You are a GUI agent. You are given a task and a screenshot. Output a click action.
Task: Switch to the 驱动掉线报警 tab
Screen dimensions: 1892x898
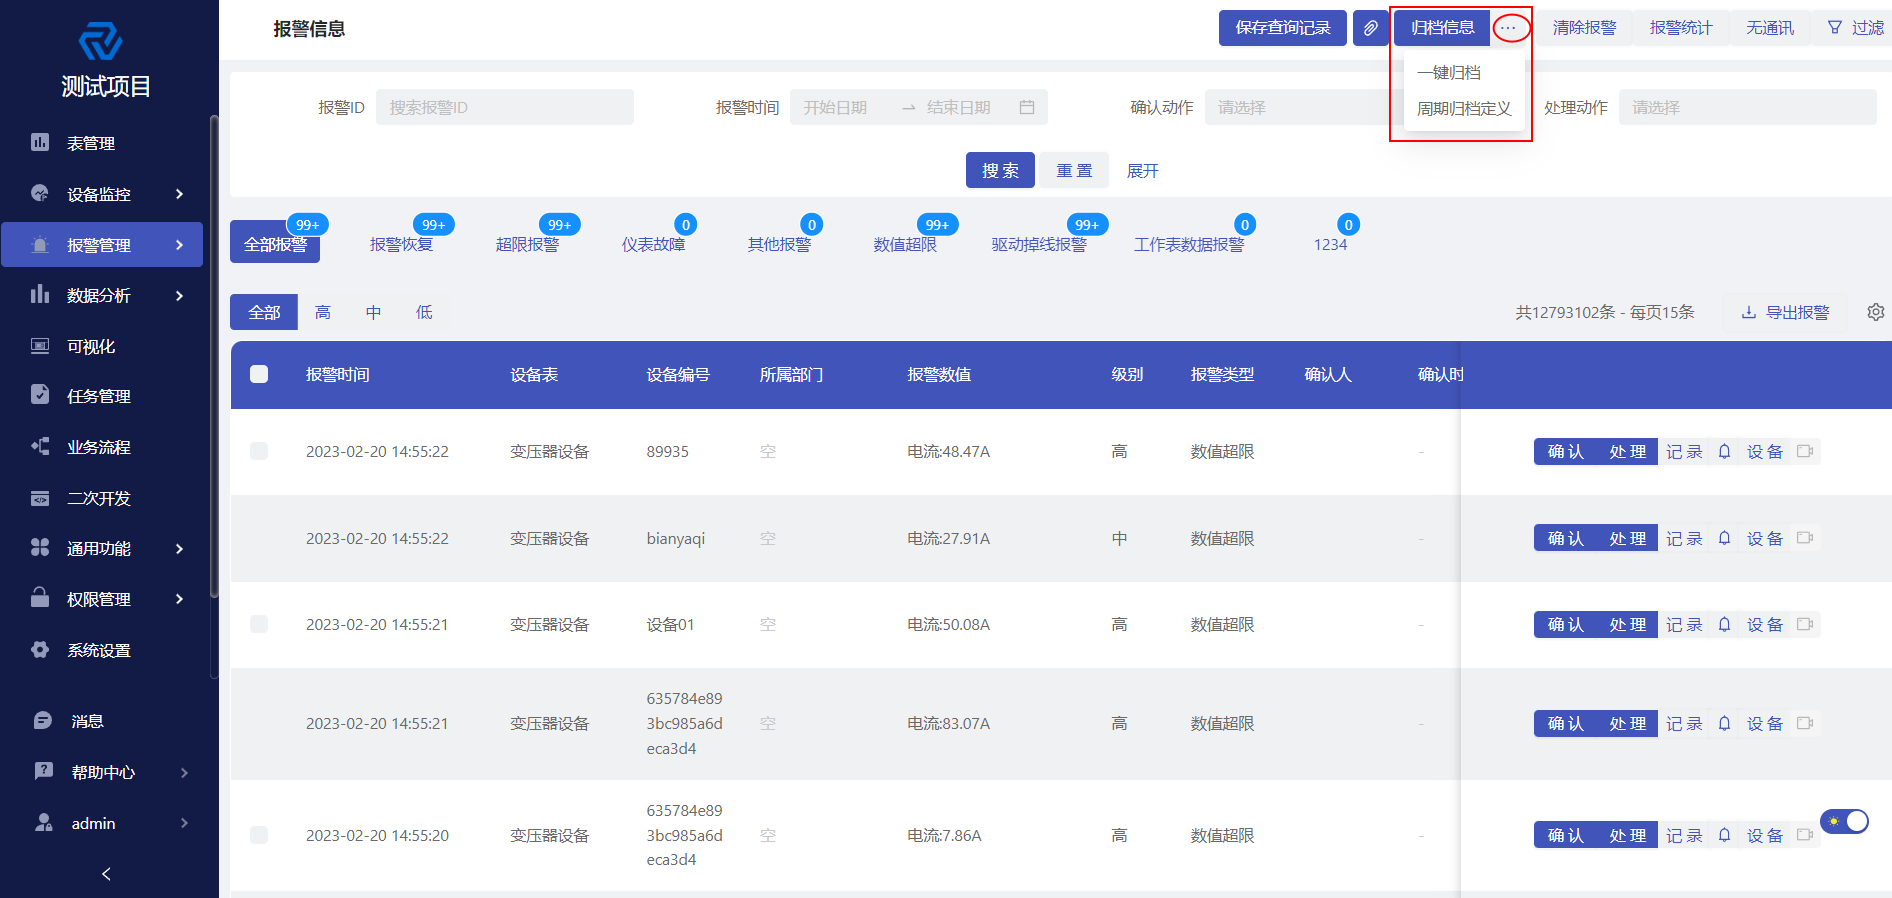[1039, 244]
